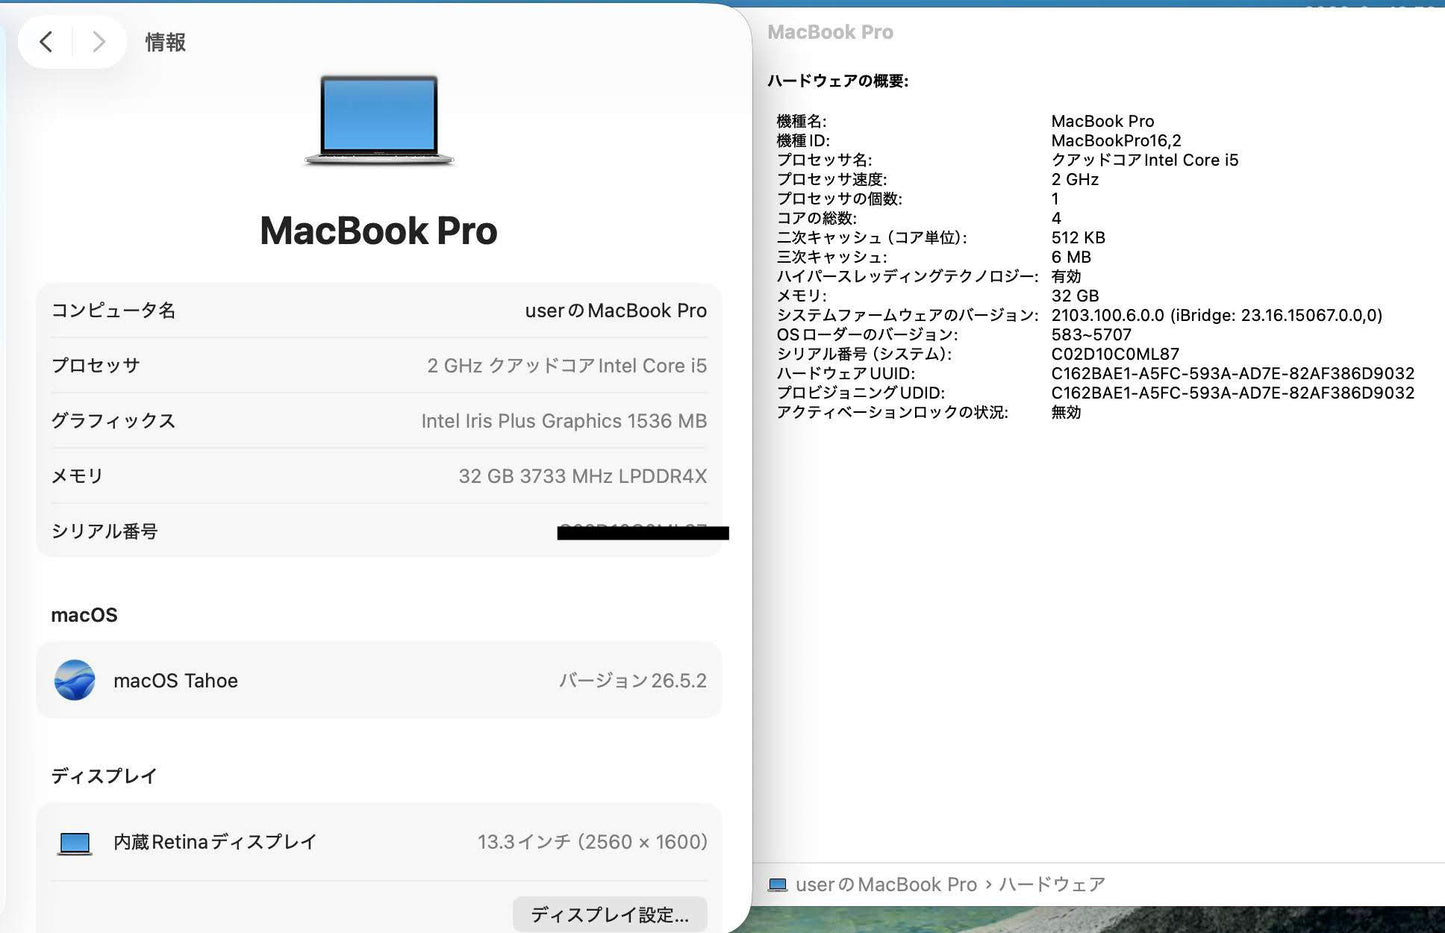Open ディスプレイ設定... button
Screen dimensions: 1445x933
(610, 914)
